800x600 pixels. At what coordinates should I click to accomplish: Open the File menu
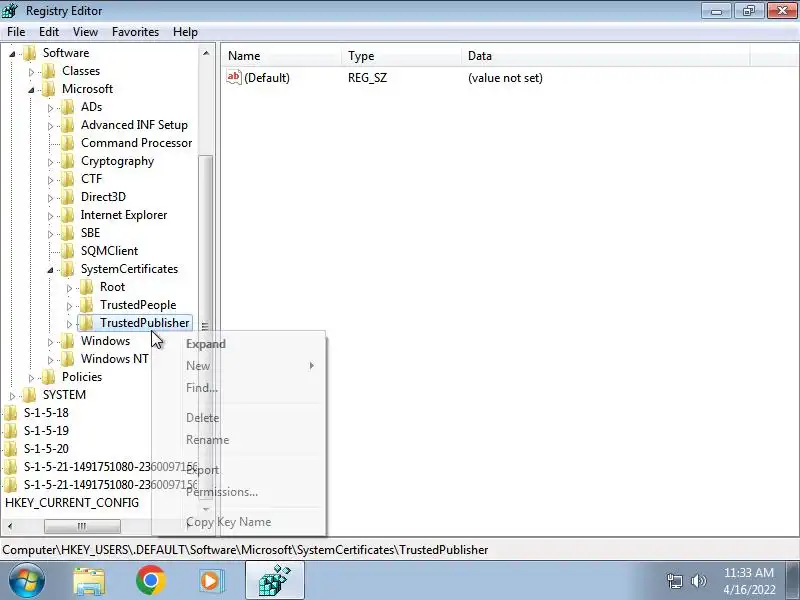16,32
